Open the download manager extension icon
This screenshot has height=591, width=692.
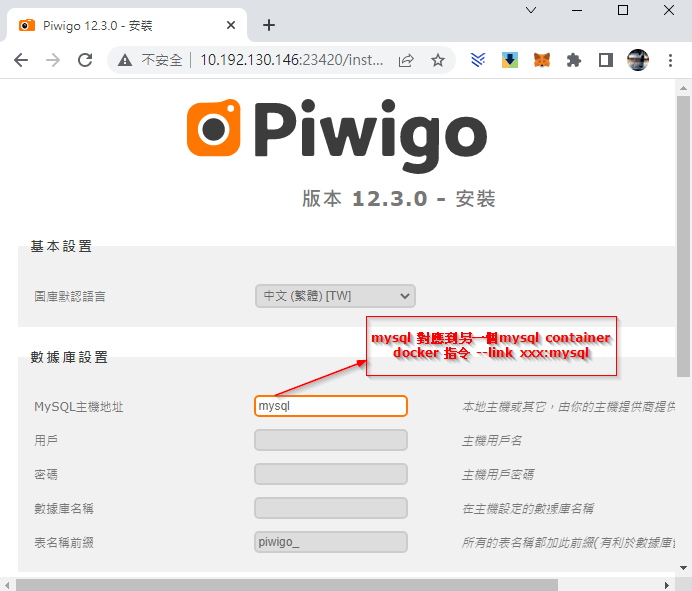[510, 60]
